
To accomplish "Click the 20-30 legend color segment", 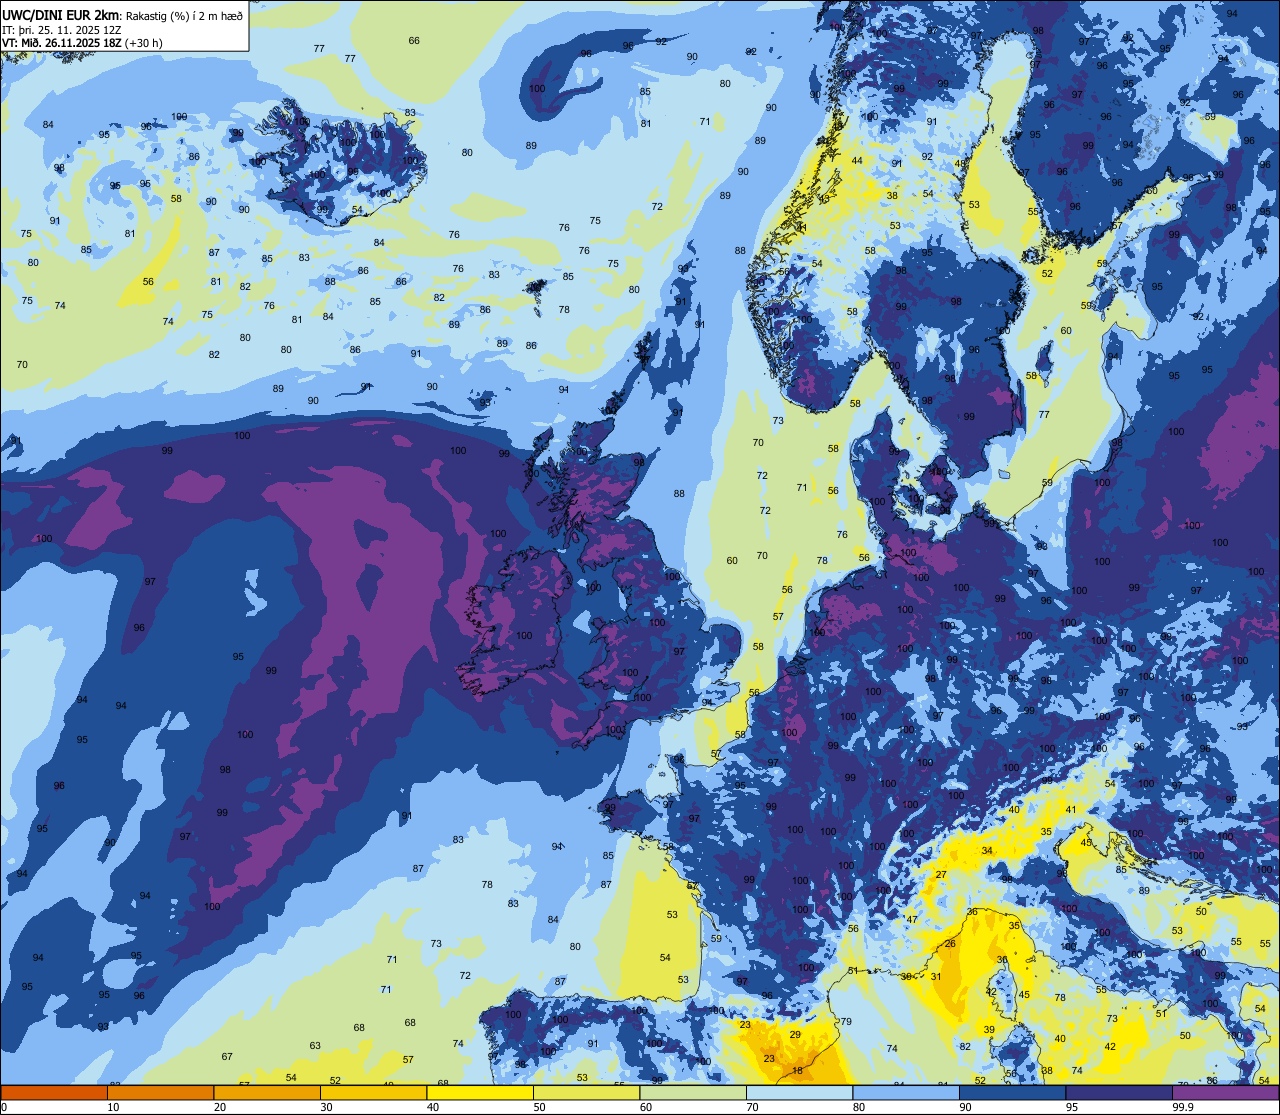I will point(267,1092).
